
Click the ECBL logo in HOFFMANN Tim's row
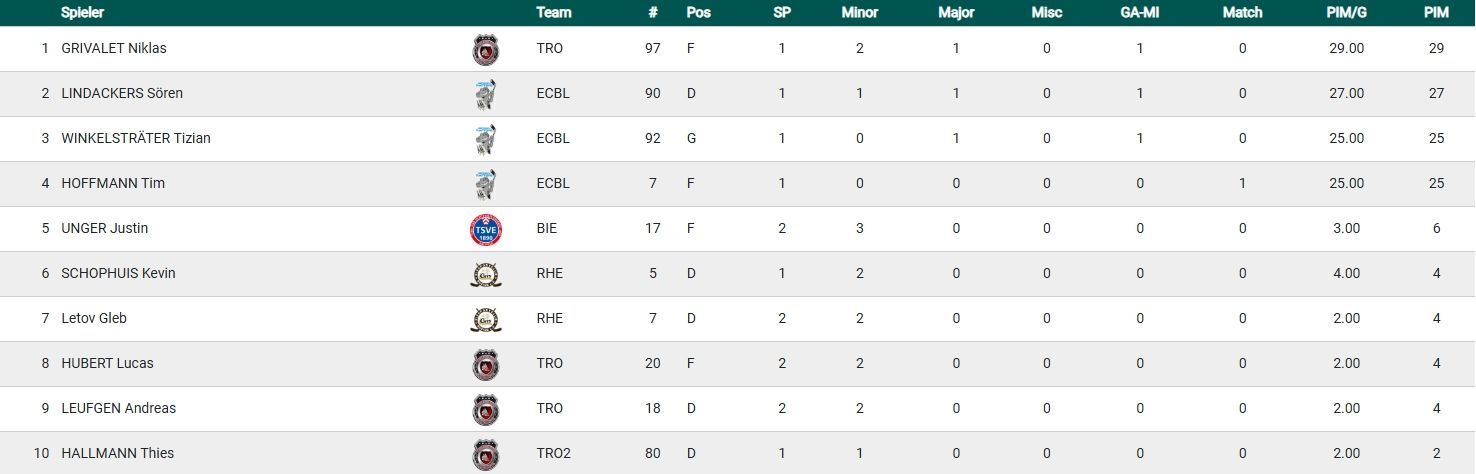tap(486, 184)
